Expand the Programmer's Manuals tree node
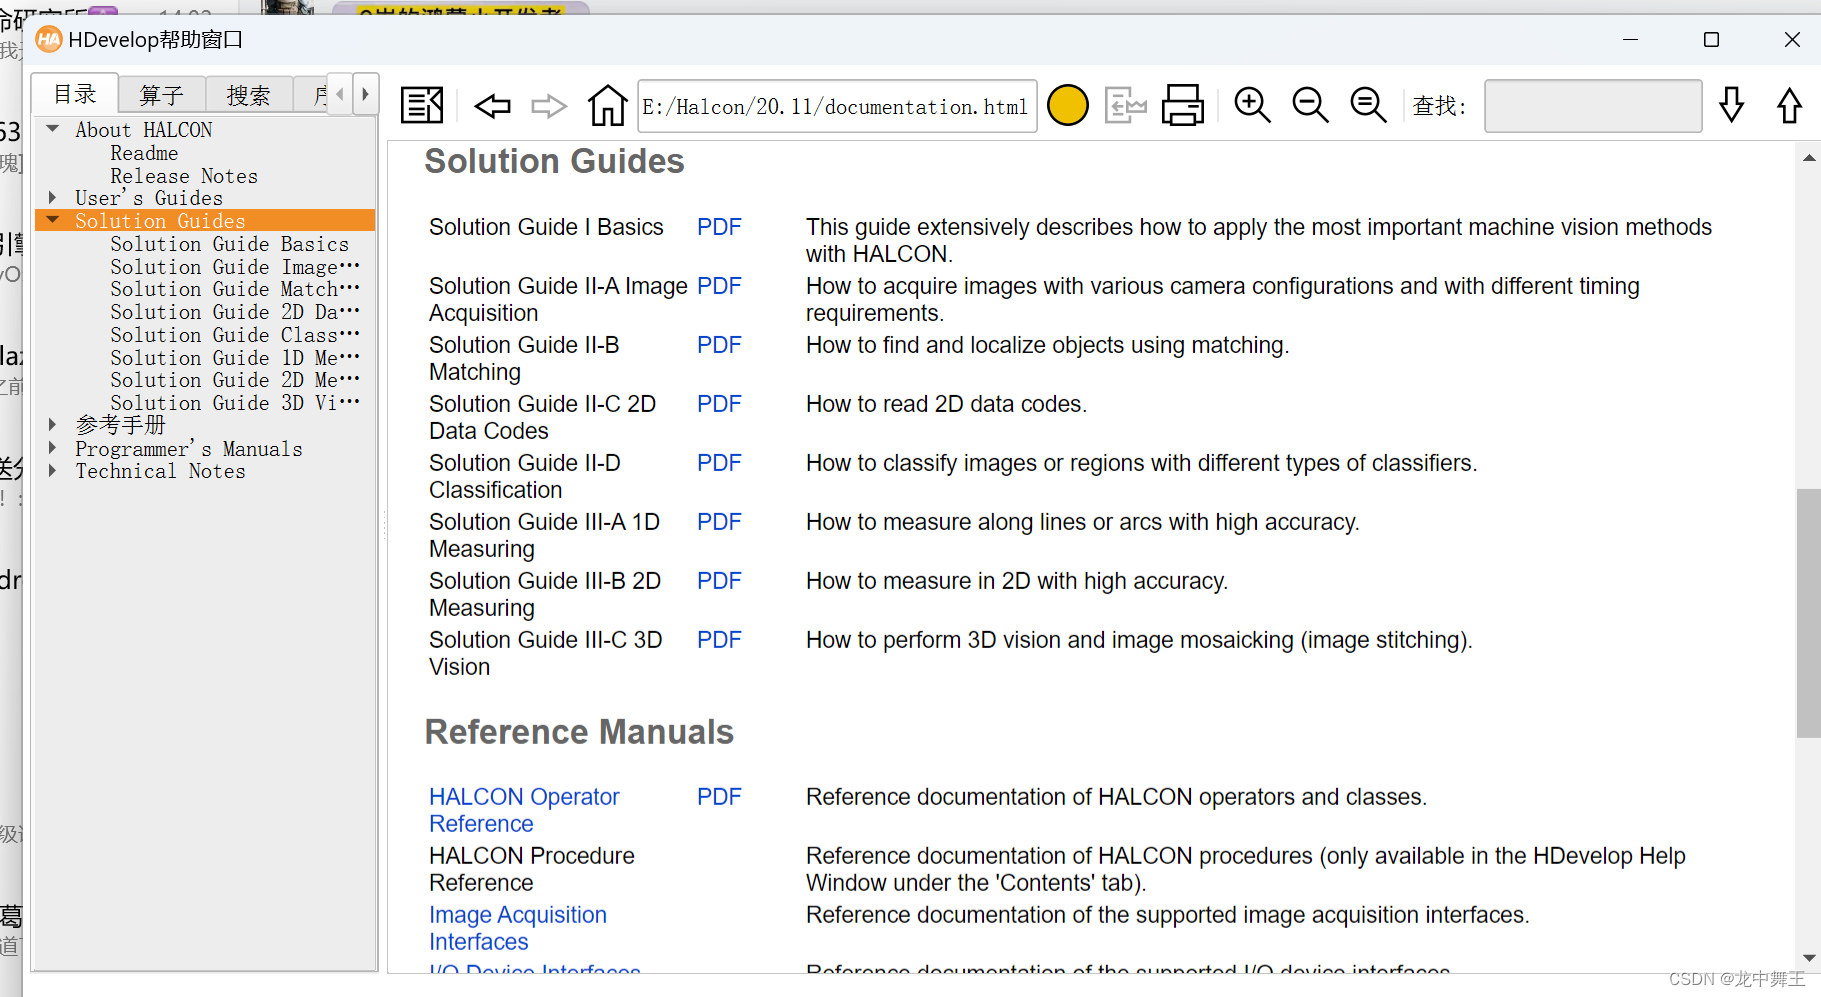The image size is (1821, 997). pos(53,447)
